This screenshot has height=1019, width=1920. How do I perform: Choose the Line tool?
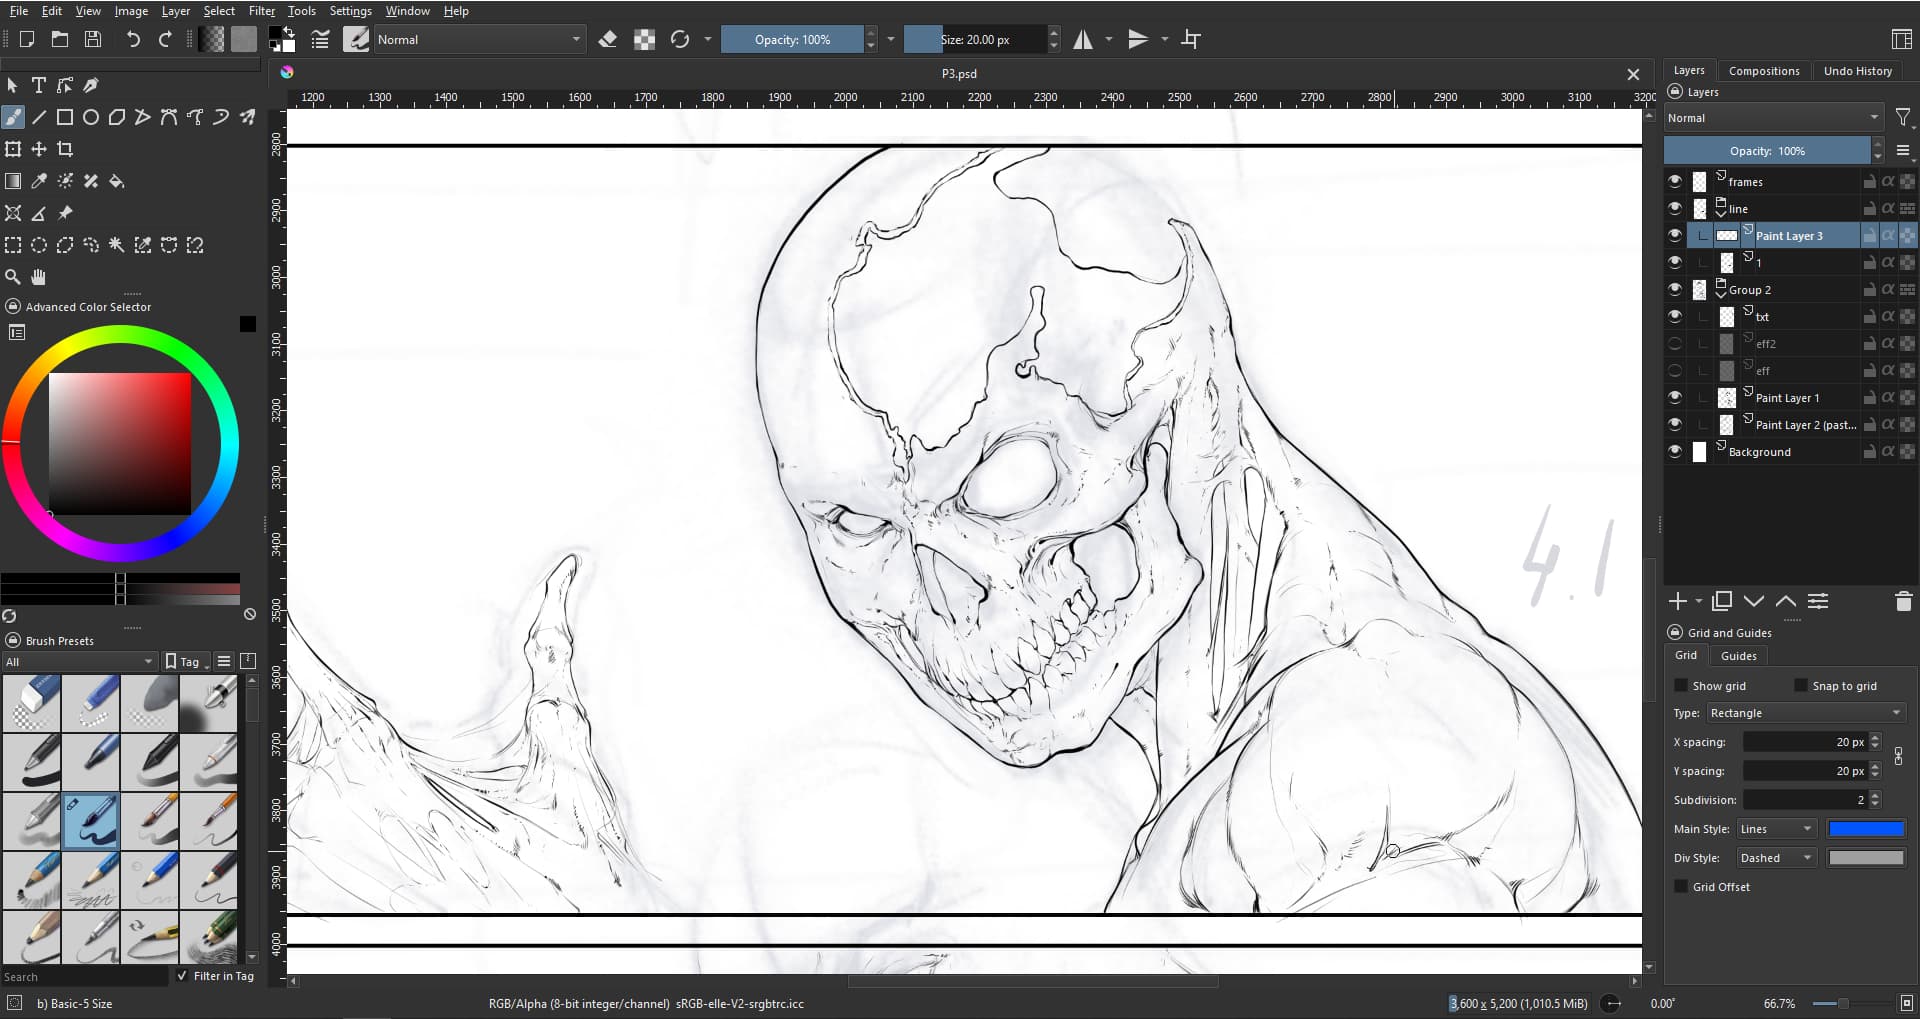click(39, 117)
